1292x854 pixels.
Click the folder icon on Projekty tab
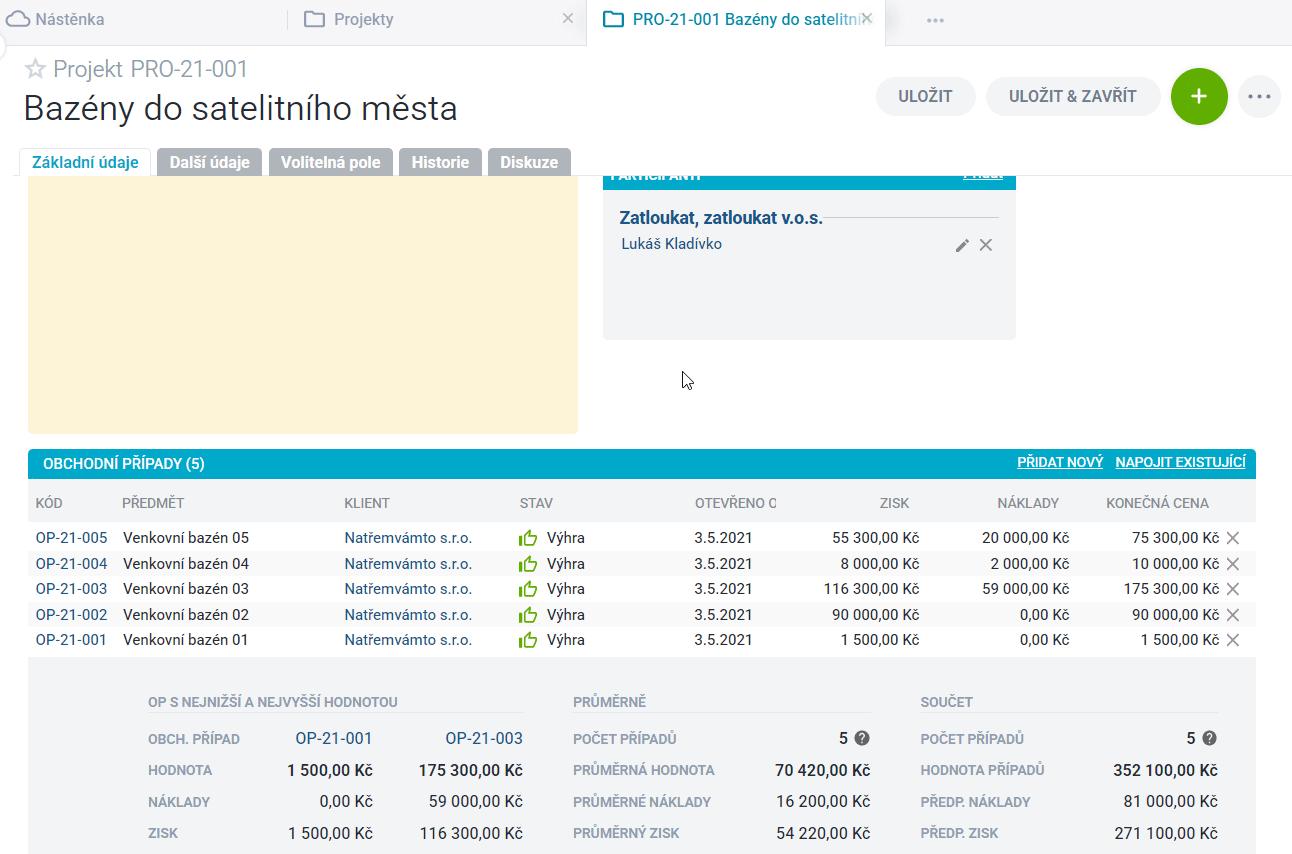tap(315, 19)
